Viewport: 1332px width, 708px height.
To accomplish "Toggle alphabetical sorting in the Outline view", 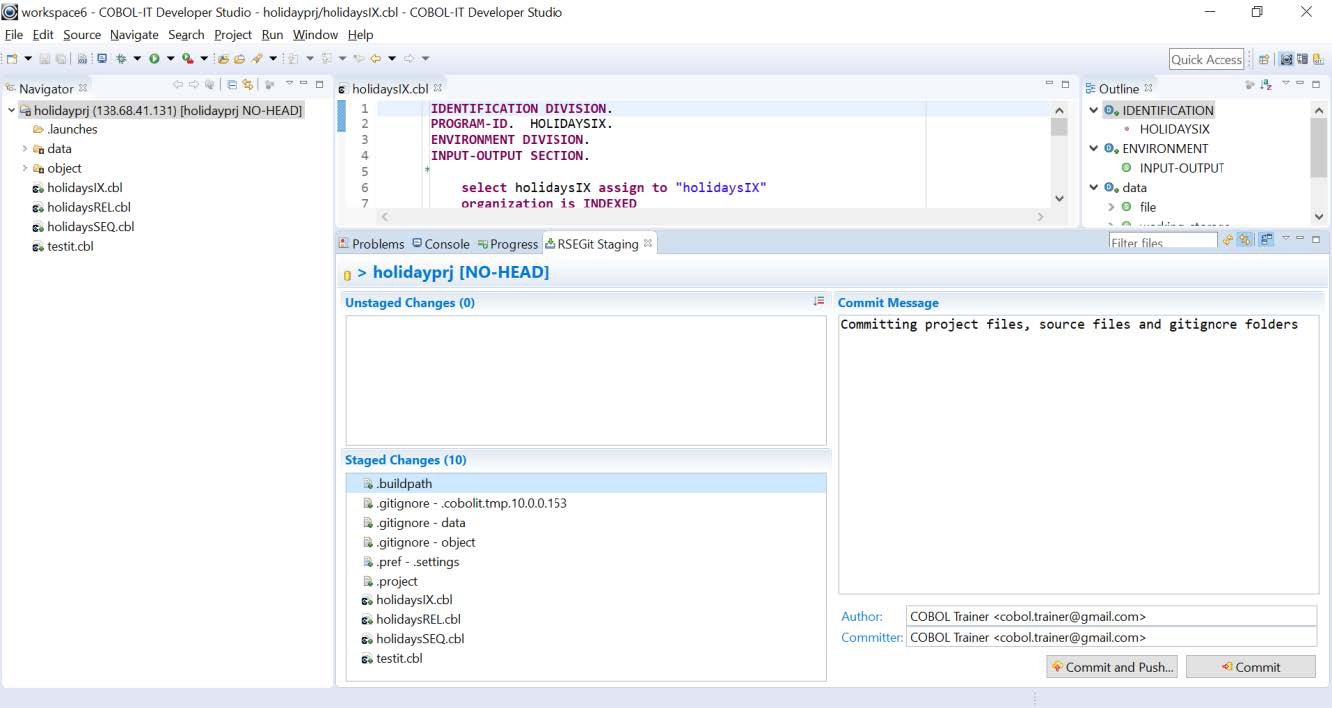I will [x=1266, y=86].
